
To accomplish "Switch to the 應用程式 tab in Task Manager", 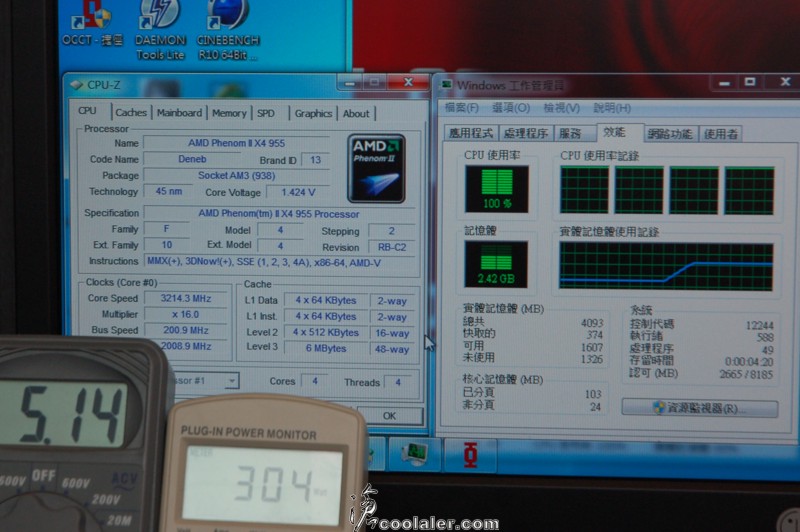I will (x=471, y=133).
